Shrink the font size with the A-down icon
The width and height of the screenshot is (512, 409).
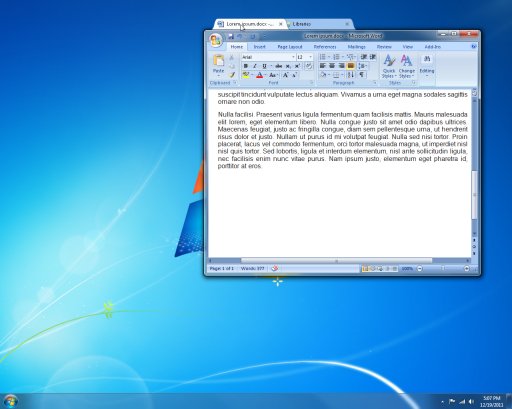coord(294,75)
